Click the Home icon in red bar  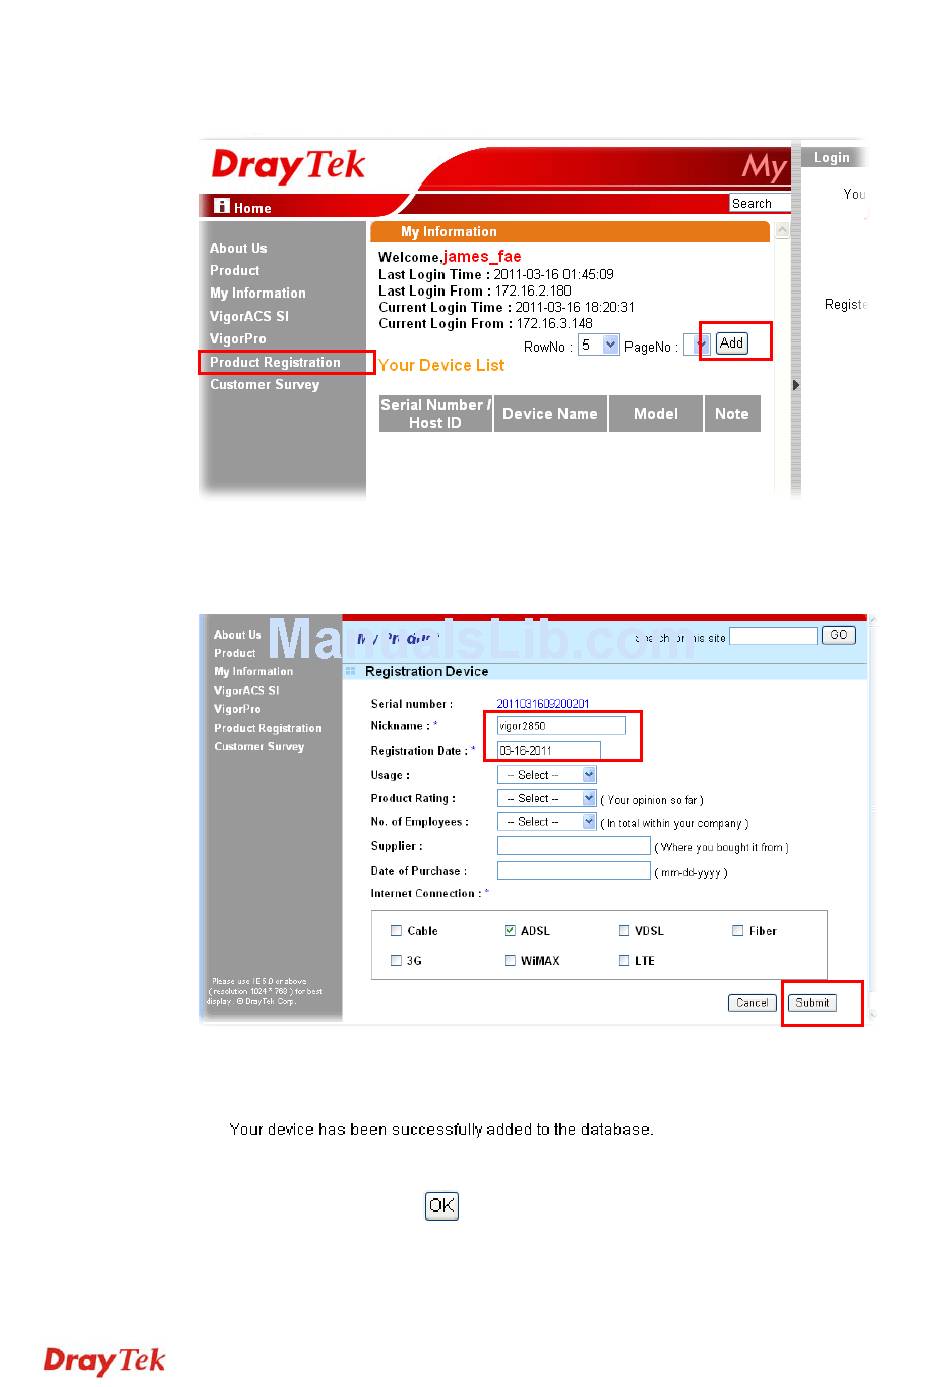[x=222, y=207]
